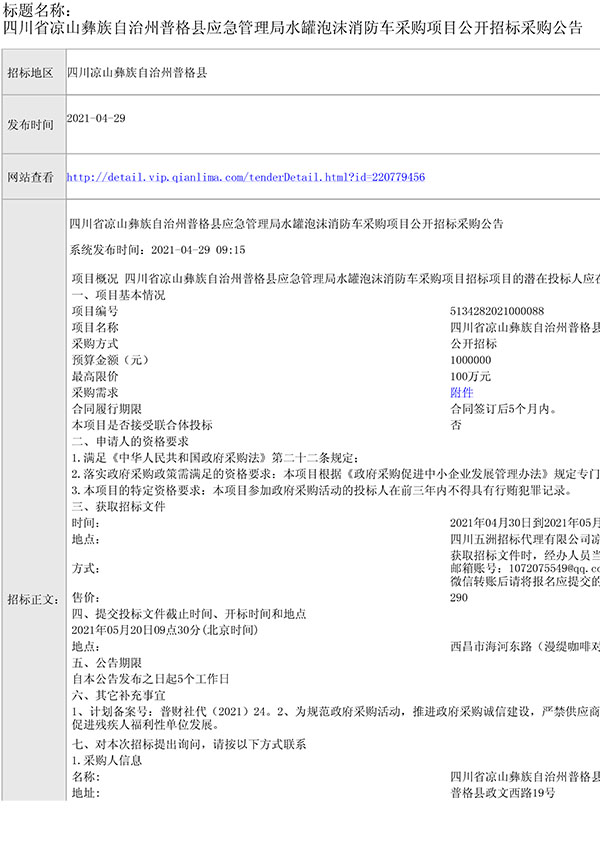
Task: Open the 附件 attachment link
Action: tap(461, 393)
